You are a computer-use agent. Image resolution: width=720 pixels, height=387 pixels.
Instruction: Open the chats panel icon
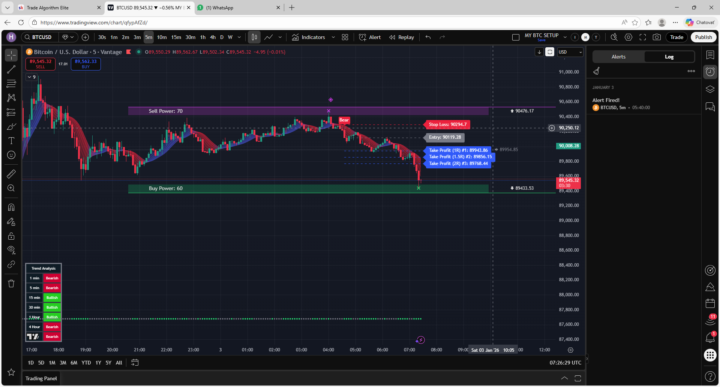(x=710, y=107)
